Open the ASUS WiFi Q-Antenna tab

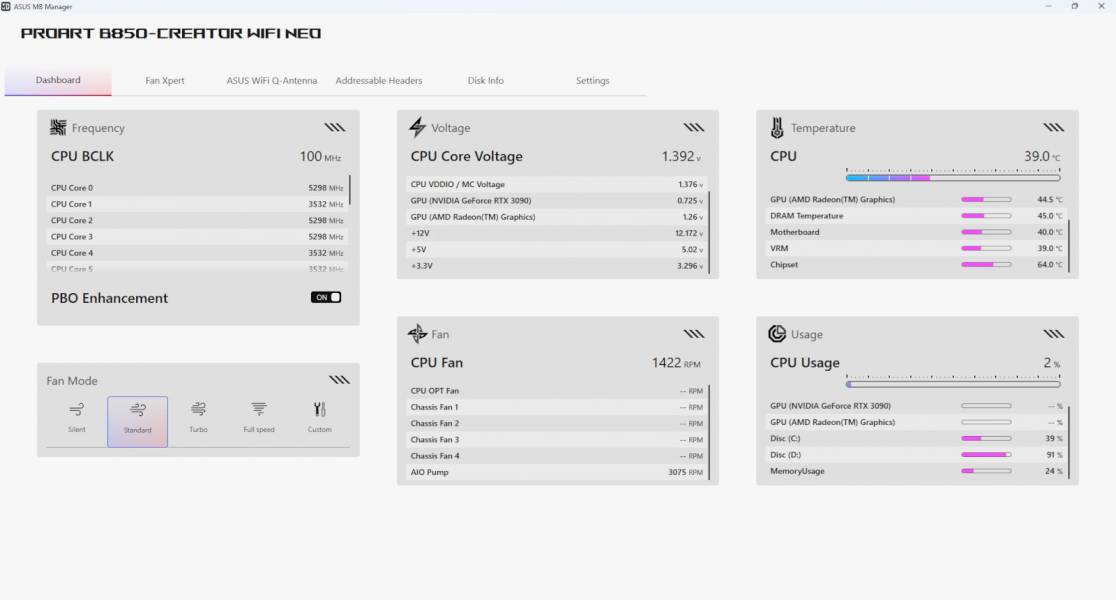pyautogui.click(x=272, y=80)
